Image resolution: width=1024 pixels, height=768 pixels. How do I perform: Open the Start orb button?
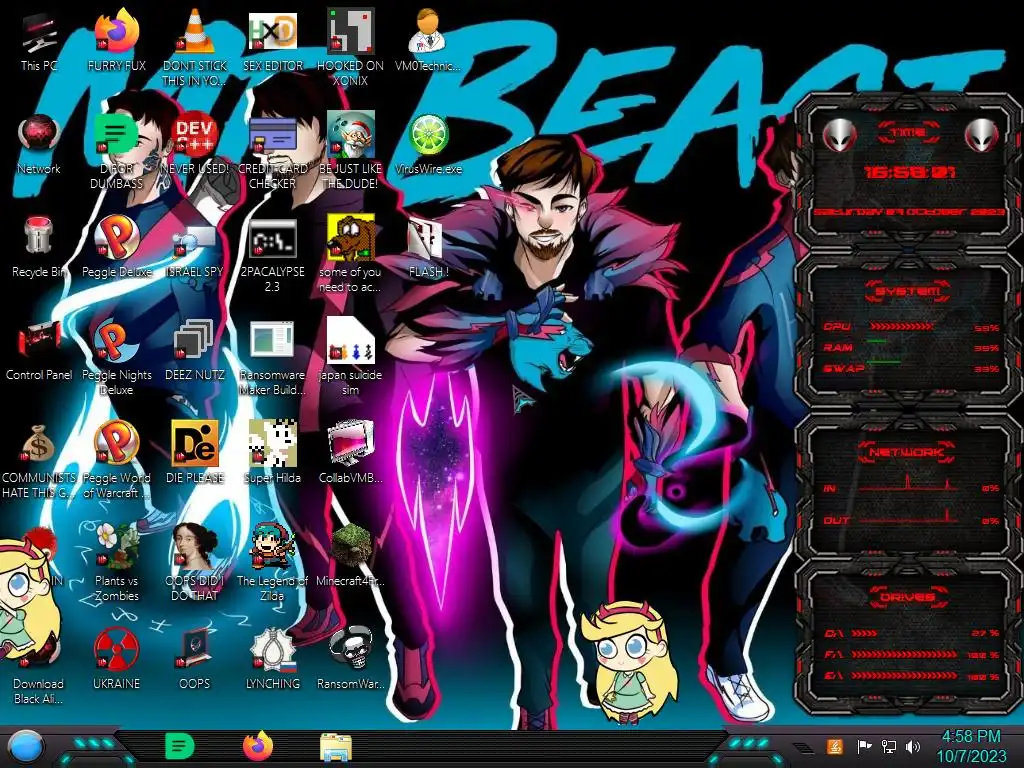pyautogui.click(x=25, y=747)
